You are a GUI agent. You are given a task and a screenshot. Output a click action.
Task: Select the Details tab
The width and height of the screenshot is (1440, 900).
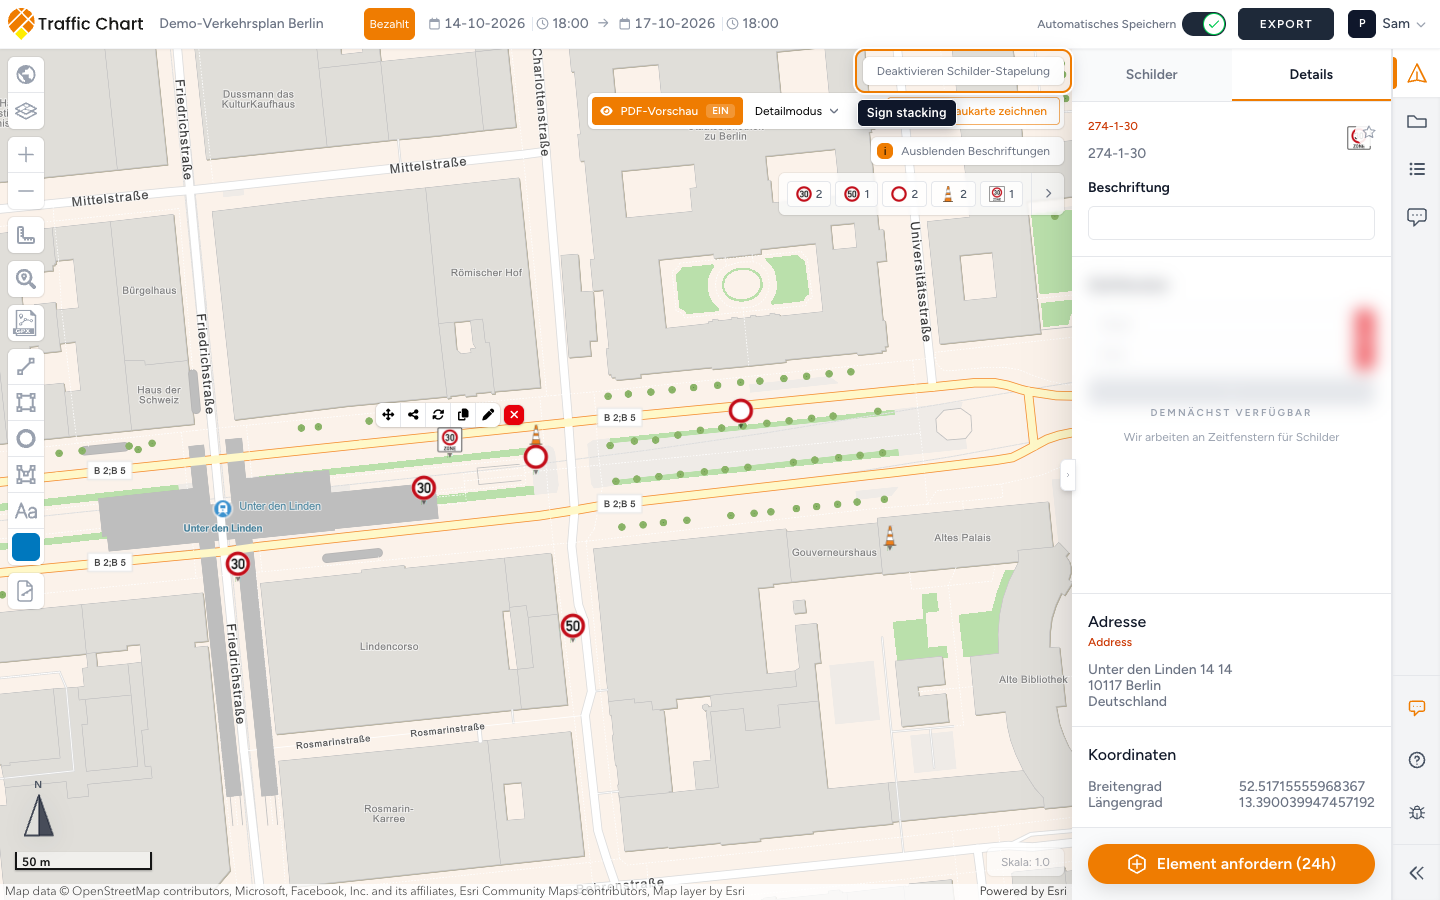[1311, 75]
